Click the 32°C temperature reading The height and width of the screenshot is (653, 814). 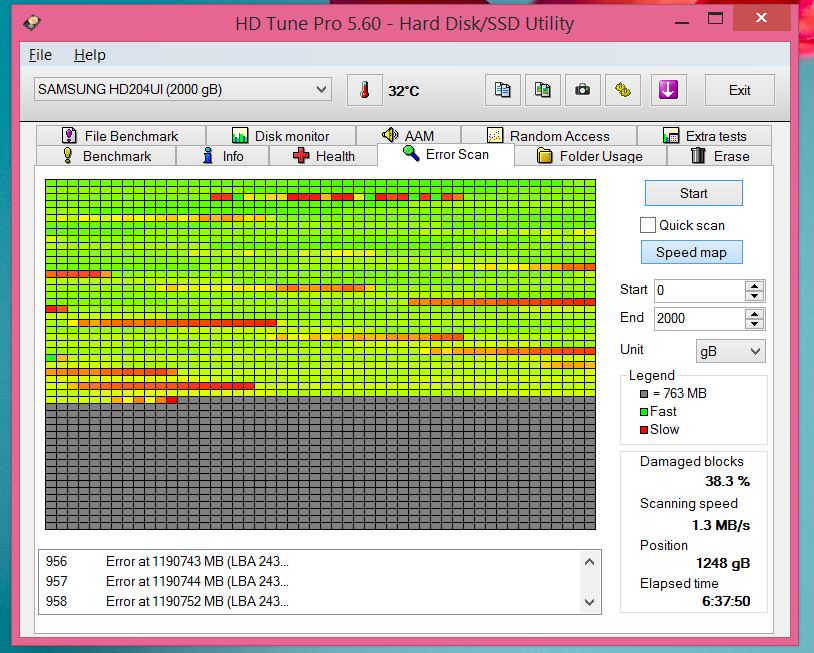pyautogui.click(x=403, y=91)
